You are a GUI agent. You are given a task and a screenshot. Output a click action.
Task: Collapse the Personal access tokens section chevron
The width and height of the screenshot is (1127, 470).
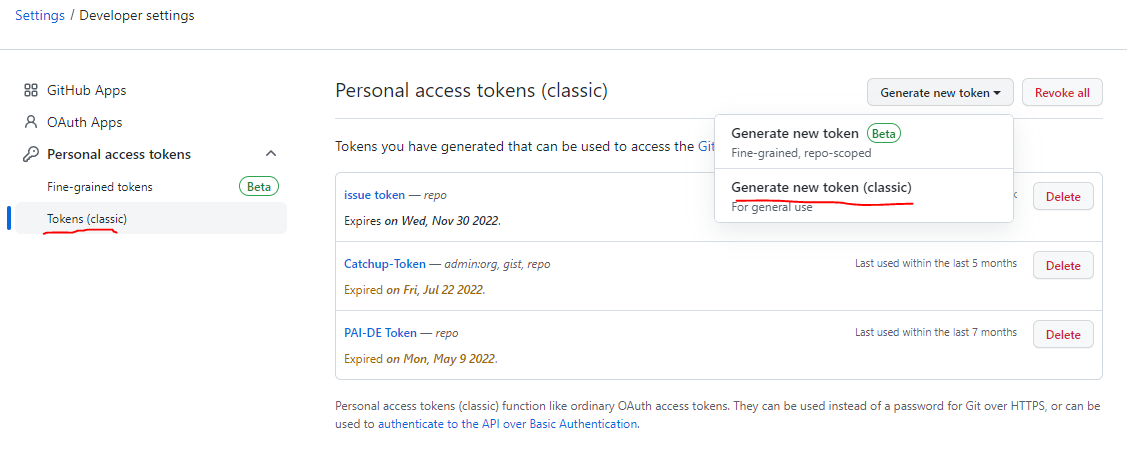pyautogui.click(x=270, y=154)
